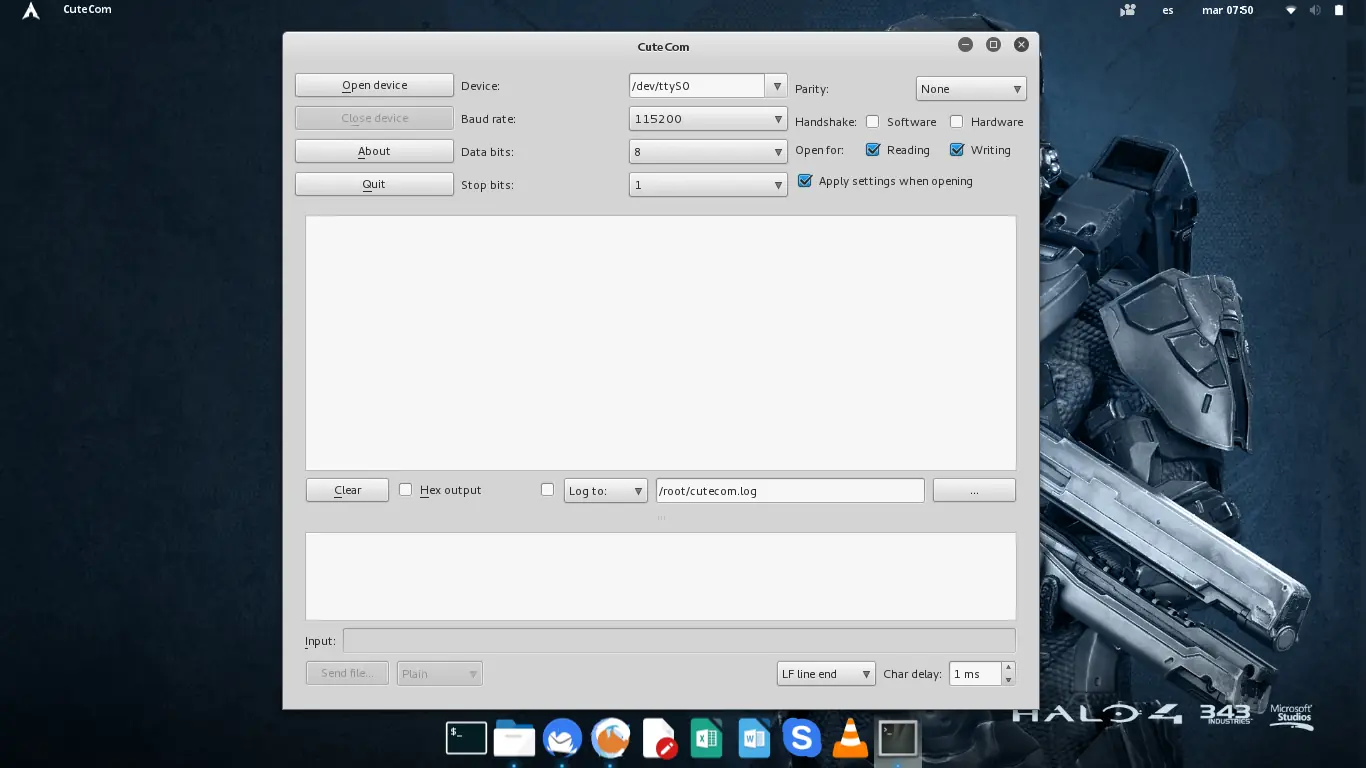Open the Data bits dropdown
The width and height of the screenshot is (1366, 768).
(x=708, y=152)
